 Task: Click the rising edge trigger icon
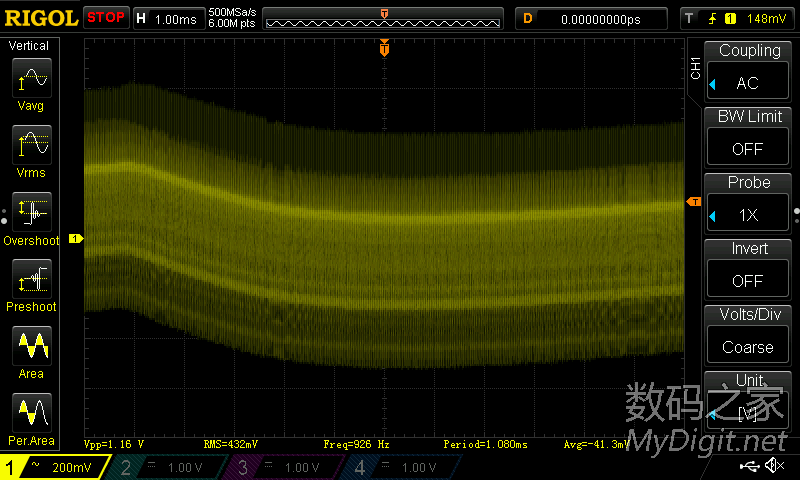coord(712,19)
